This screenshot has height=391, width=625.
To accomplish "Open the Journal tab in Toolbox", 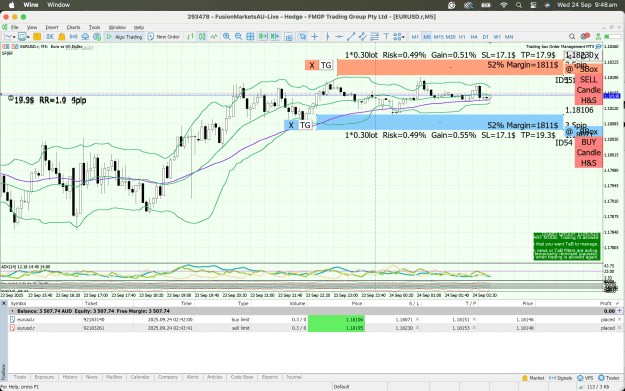I will [x=294, y=377].
